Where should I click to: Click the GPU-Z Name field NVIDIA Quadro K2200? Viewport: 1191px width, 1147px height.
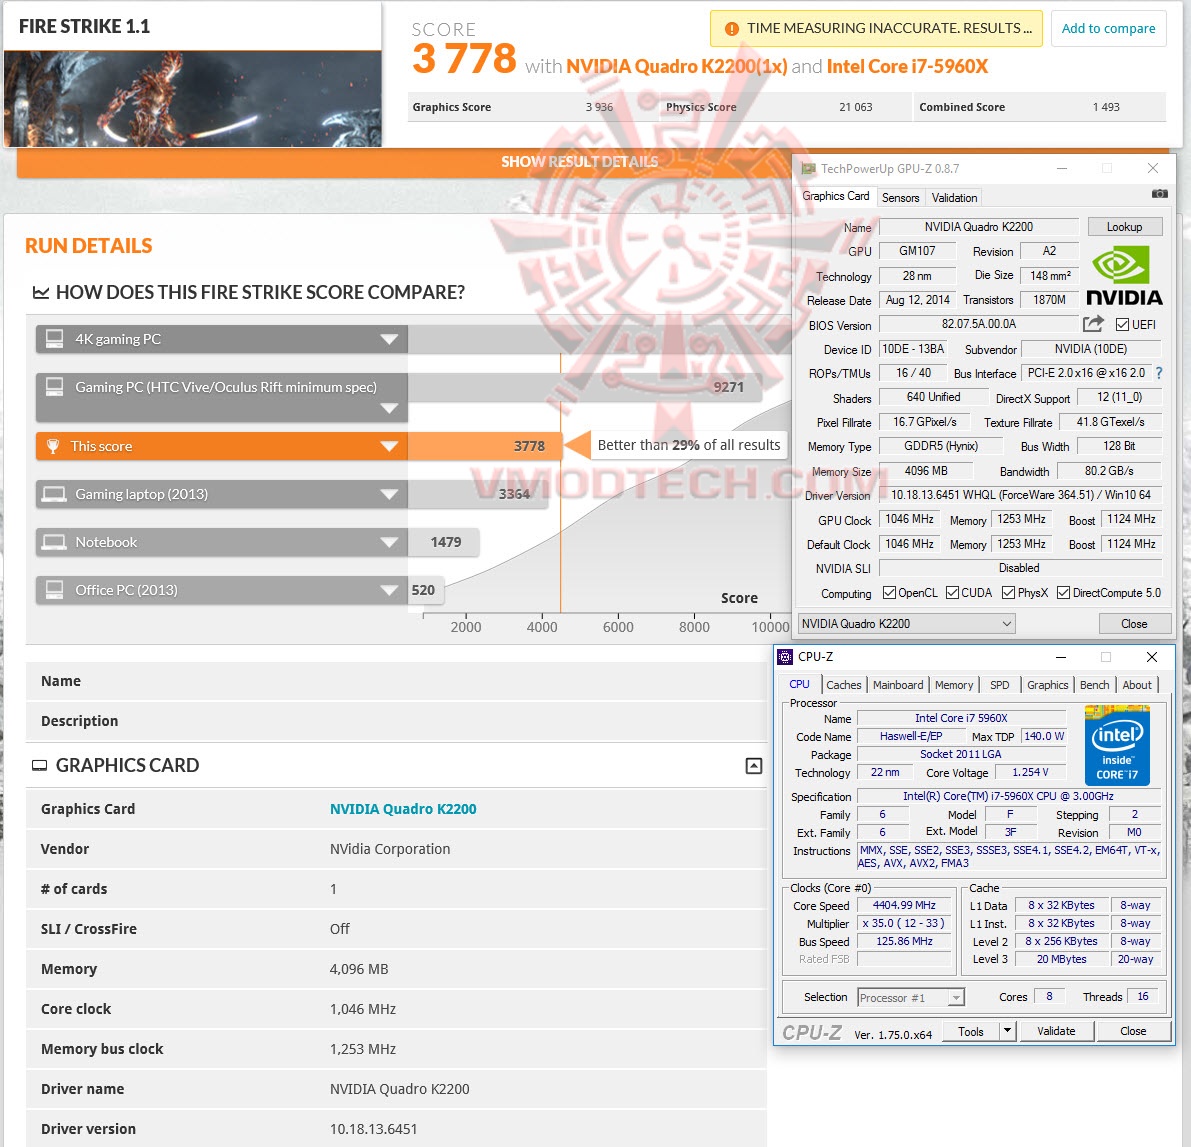(978, 226)
